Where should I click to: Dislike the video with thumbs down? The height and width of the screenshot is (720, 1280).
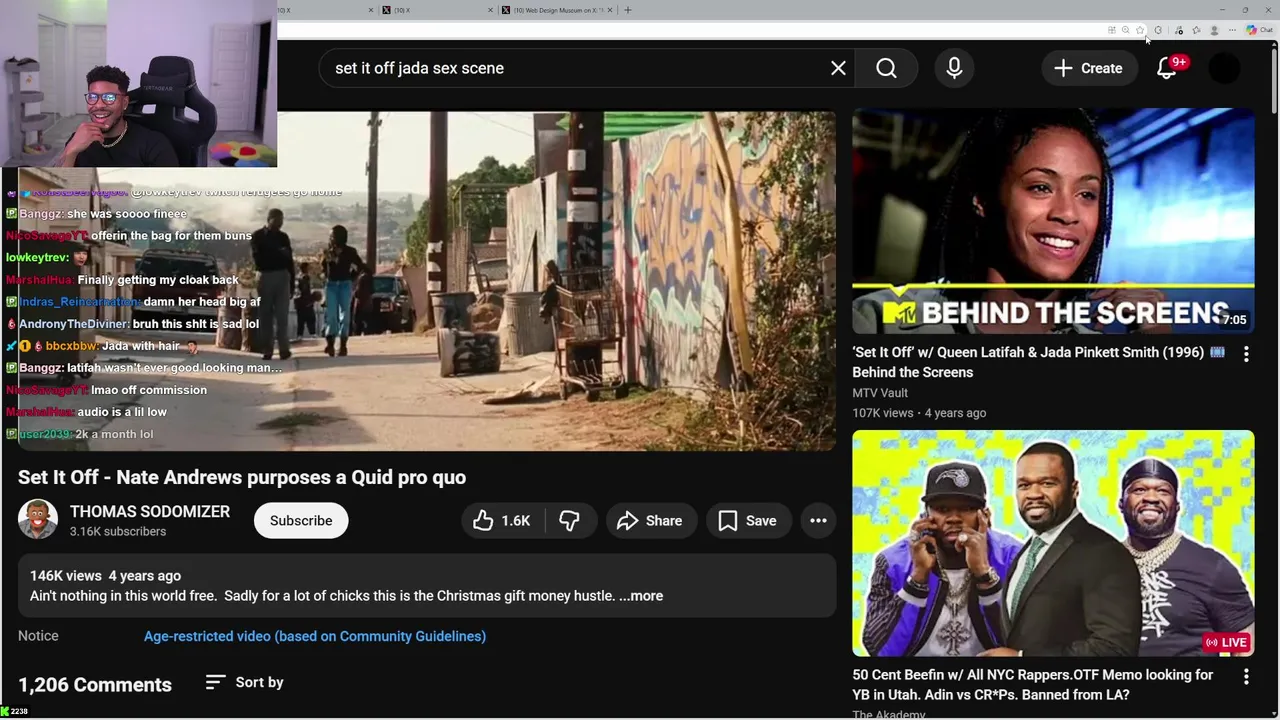[x=570, y=520]
